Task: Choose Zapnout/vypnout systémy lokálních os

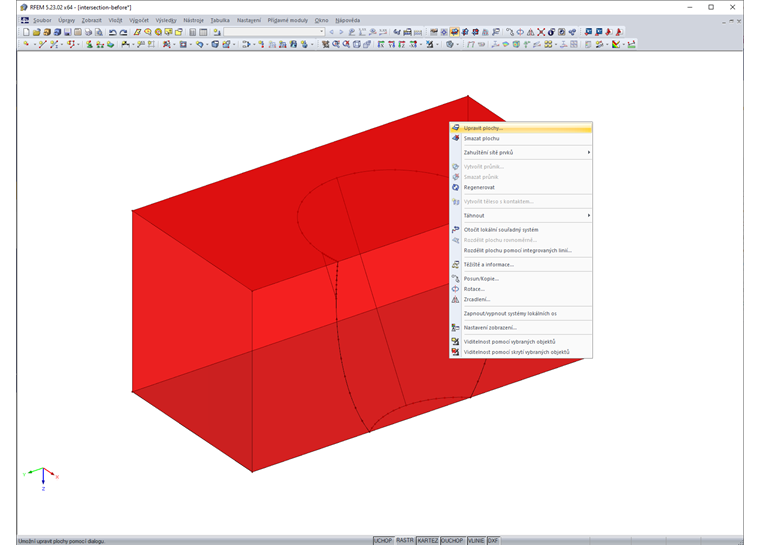Action: 521,314
